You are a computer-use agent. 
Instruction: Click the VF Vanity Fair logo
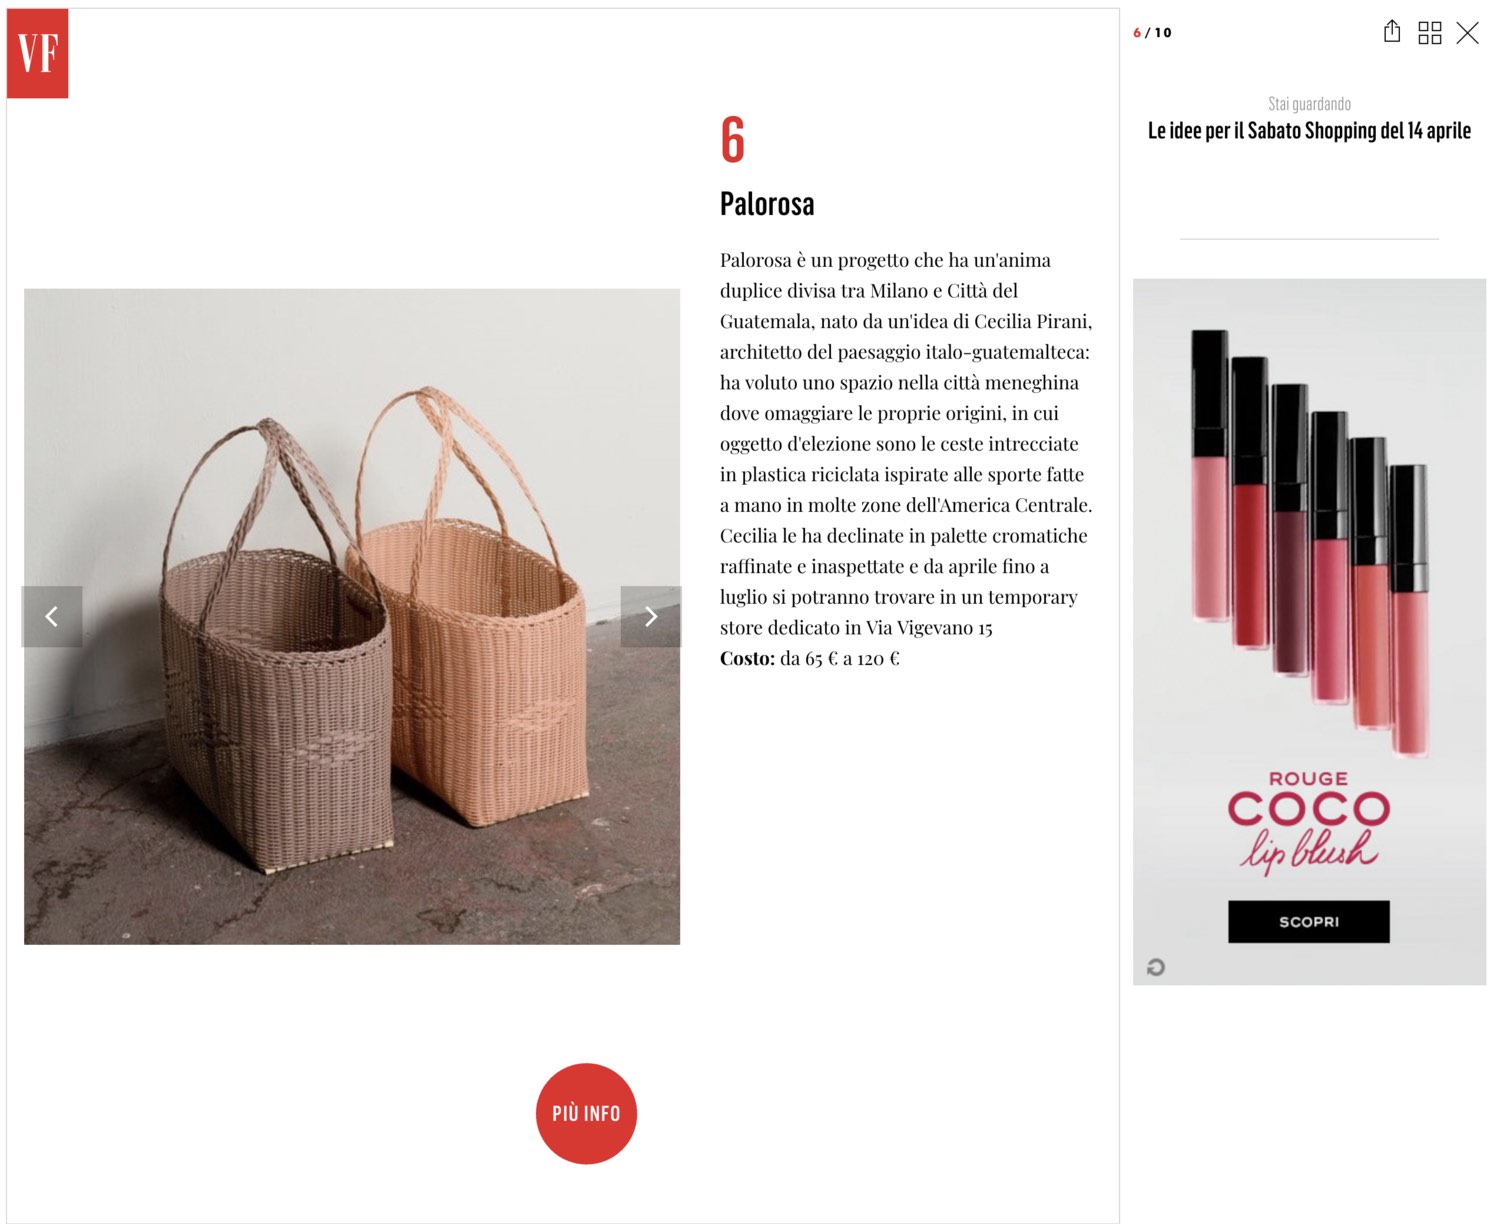click(37, 53)
